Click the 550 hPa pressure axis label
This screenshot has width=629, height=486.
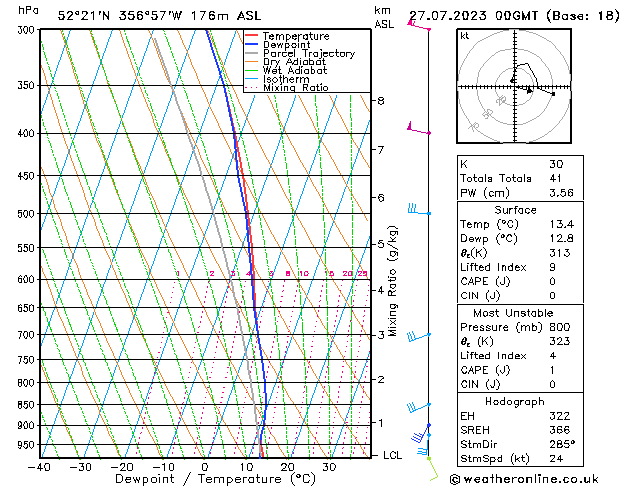coord(28,248)
